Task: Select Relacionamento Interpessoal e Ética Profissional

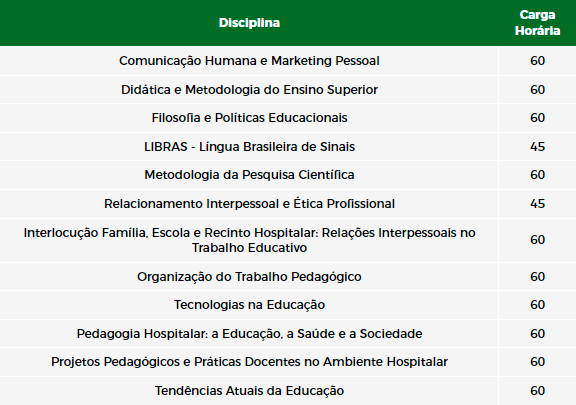Action: click(249, 204)
